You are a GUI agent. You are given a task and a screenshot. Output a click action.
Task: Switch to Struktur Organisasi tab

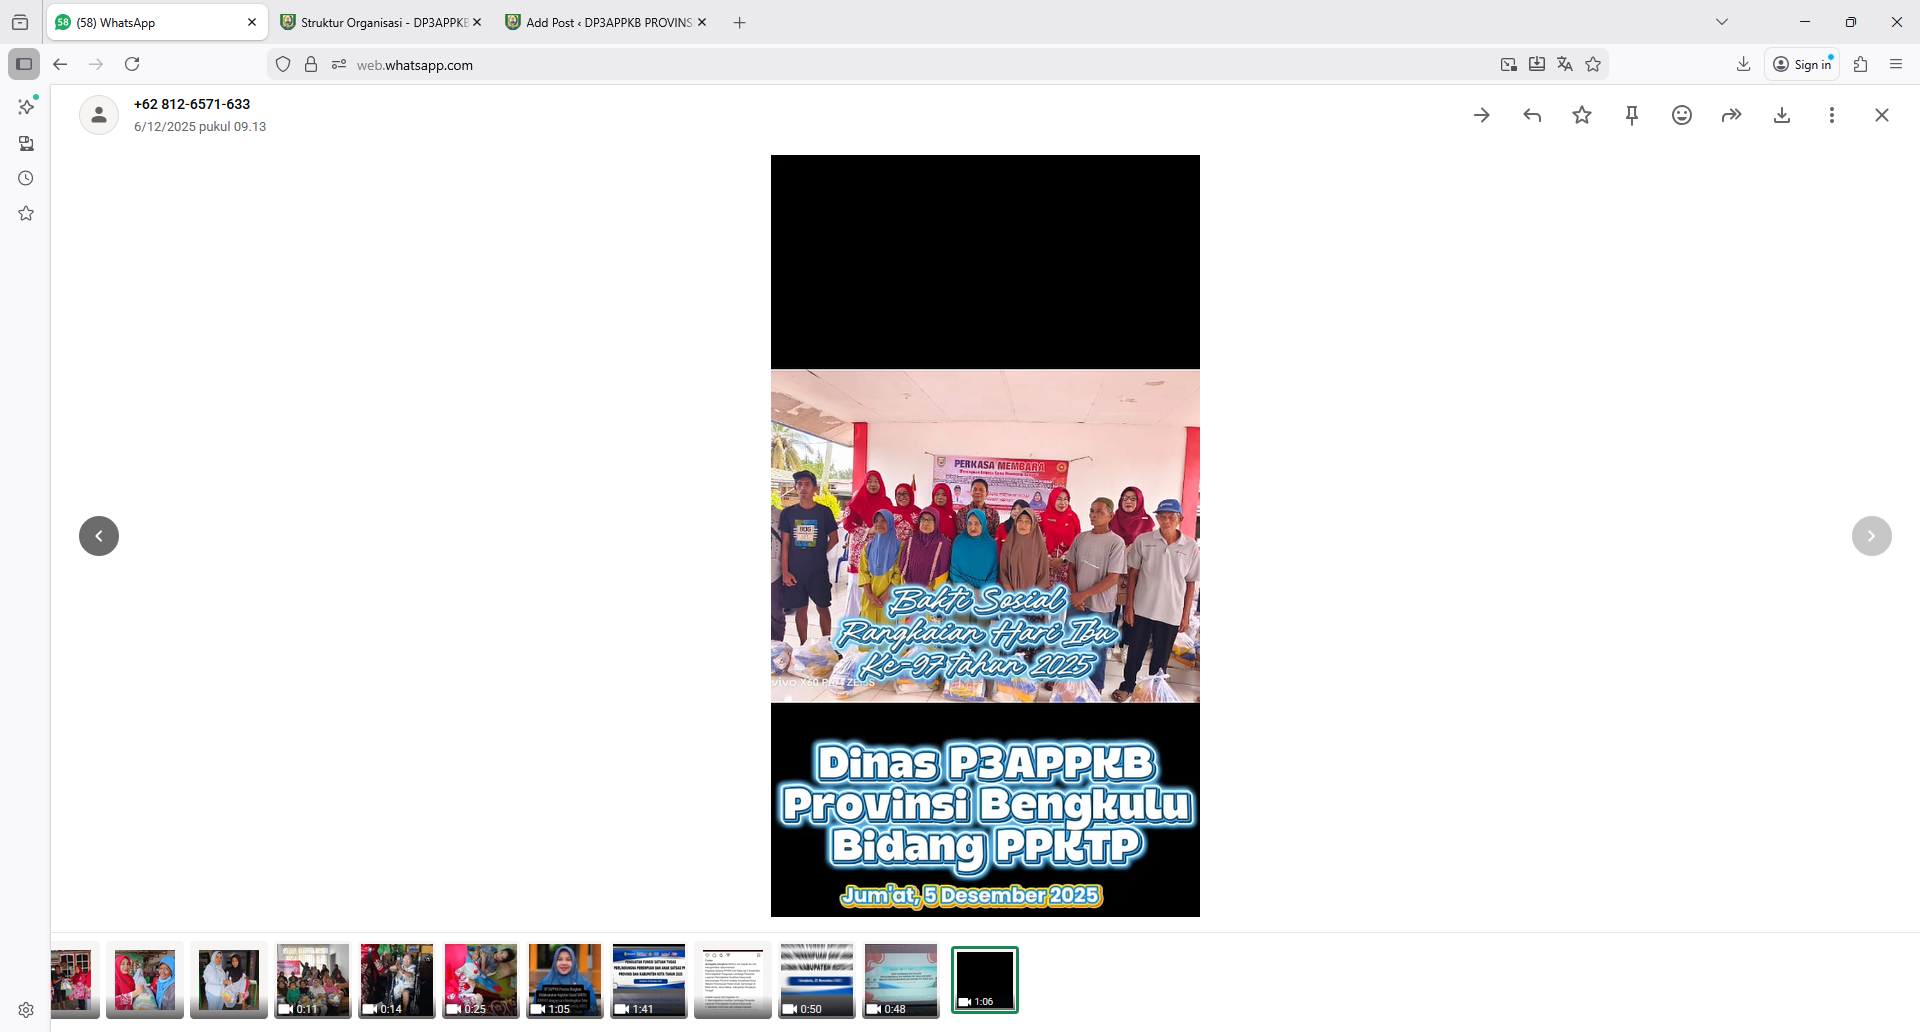(x=380, y=22)
